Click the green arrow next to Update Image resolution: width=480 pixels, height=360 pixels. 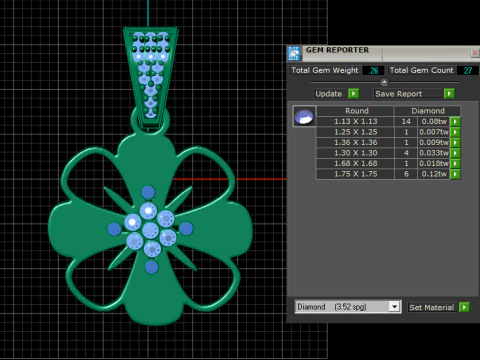point(354,94)
